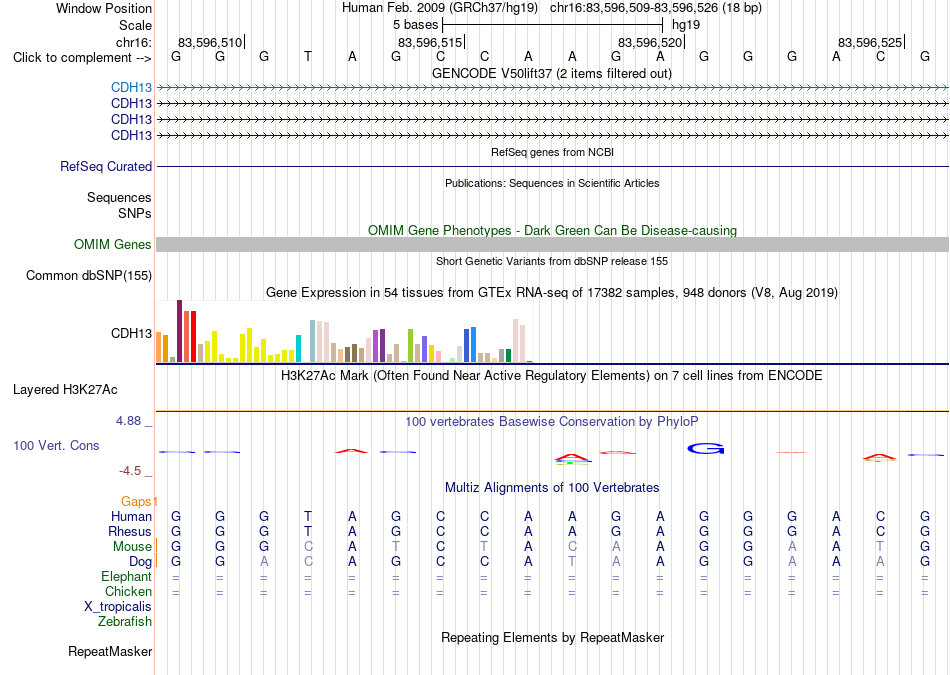Image resolution: width=950 pixels, height=675 pixels.
Task: Click '100 vertebrates Basewise Conservation by PhyloP' title
Action: [x=552, y=422]
